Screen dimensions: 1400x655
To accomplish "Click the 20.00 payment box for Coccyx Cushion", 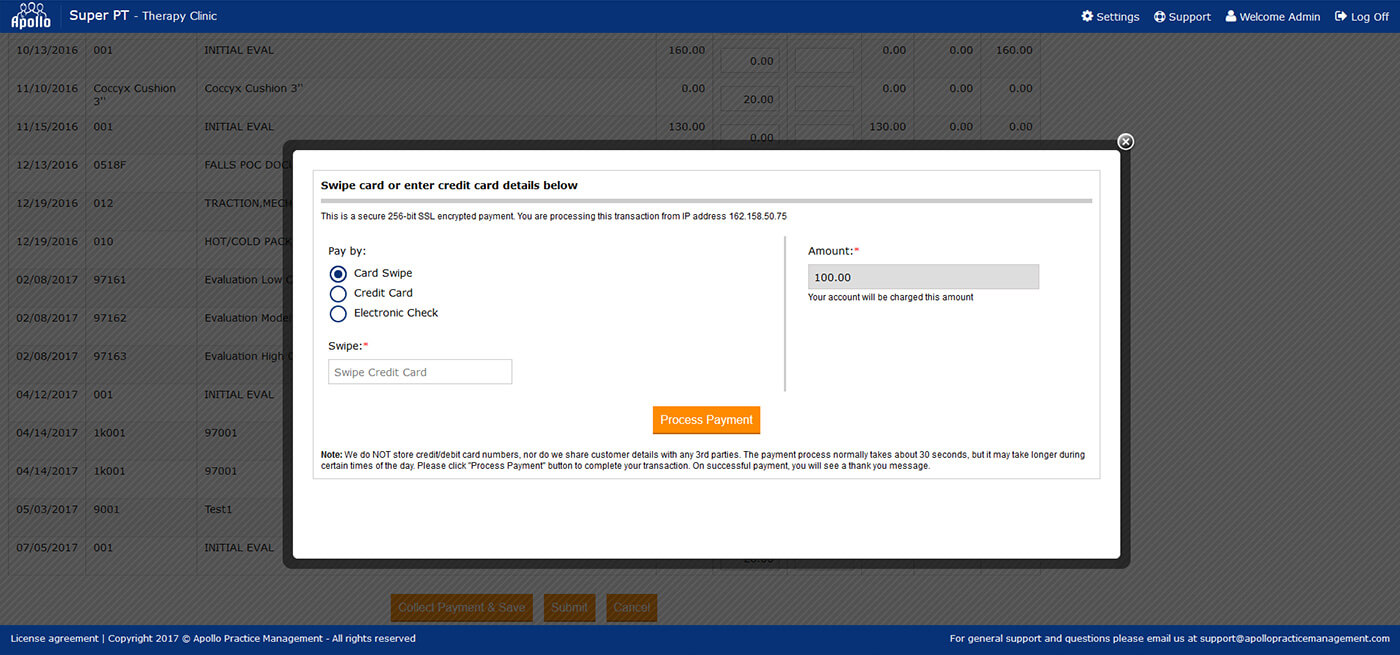I will 749,99.
